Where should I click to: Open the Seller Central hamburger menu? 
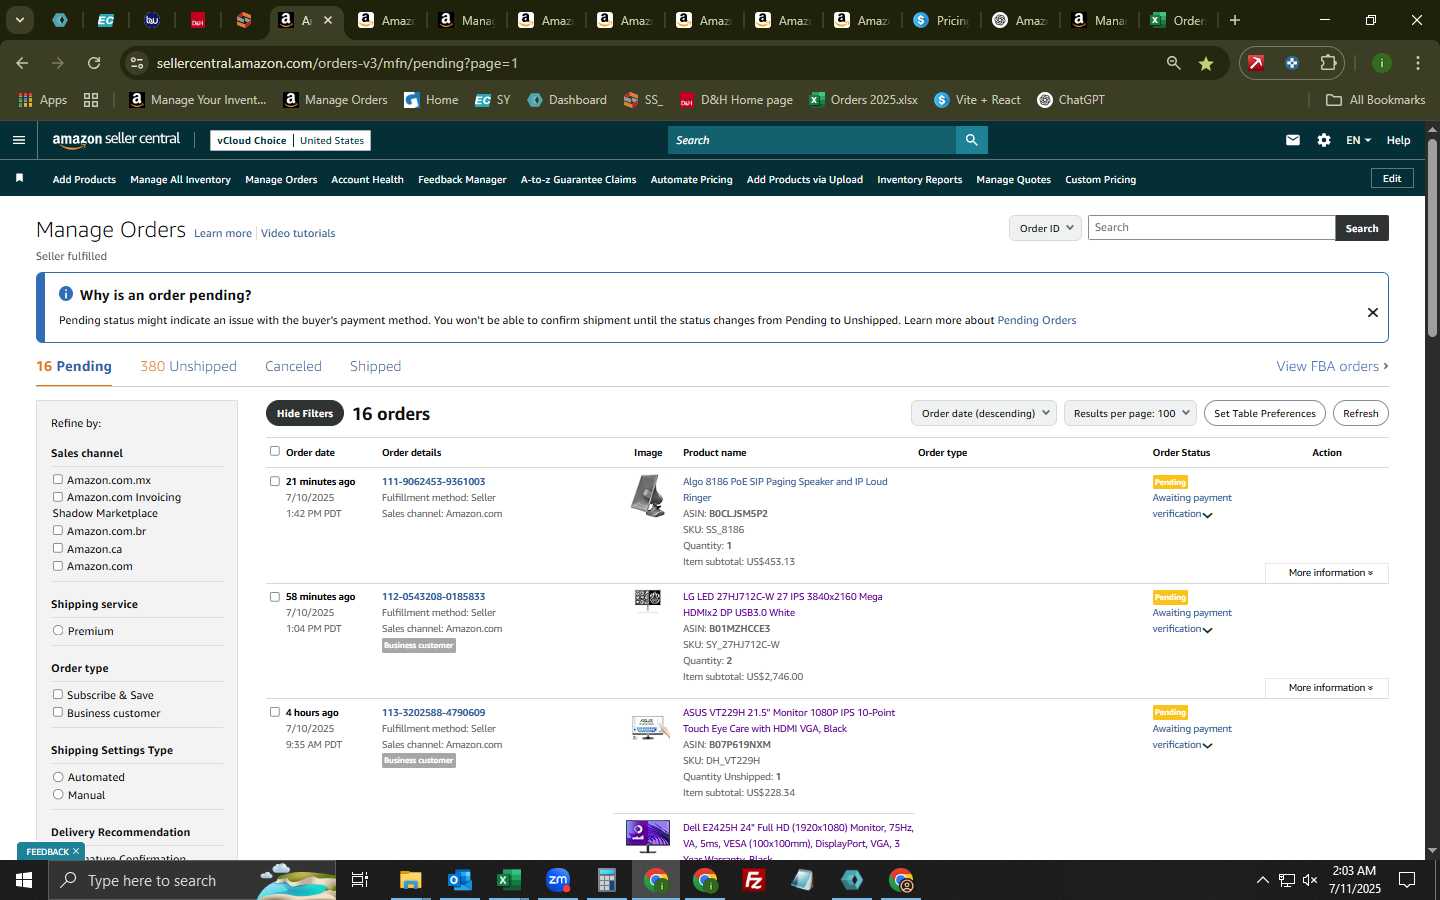click(x=18, y=140)
